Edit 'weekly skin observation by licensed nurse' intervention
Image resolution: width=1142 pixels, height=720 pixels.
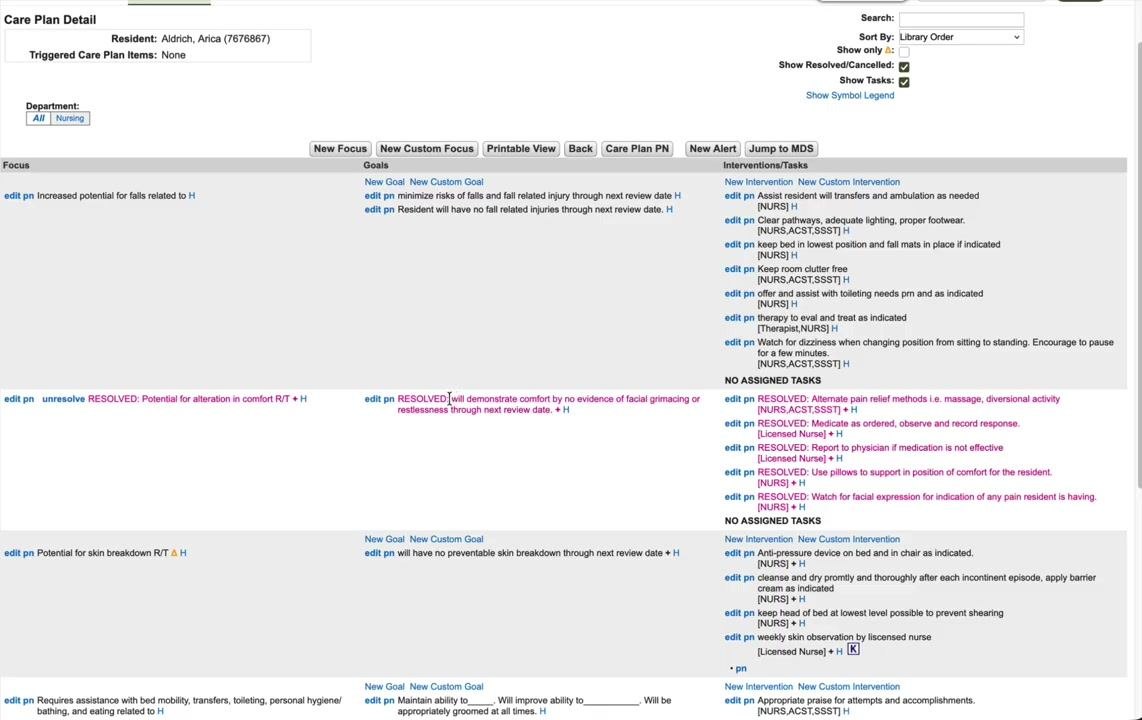tap(733, 637)
